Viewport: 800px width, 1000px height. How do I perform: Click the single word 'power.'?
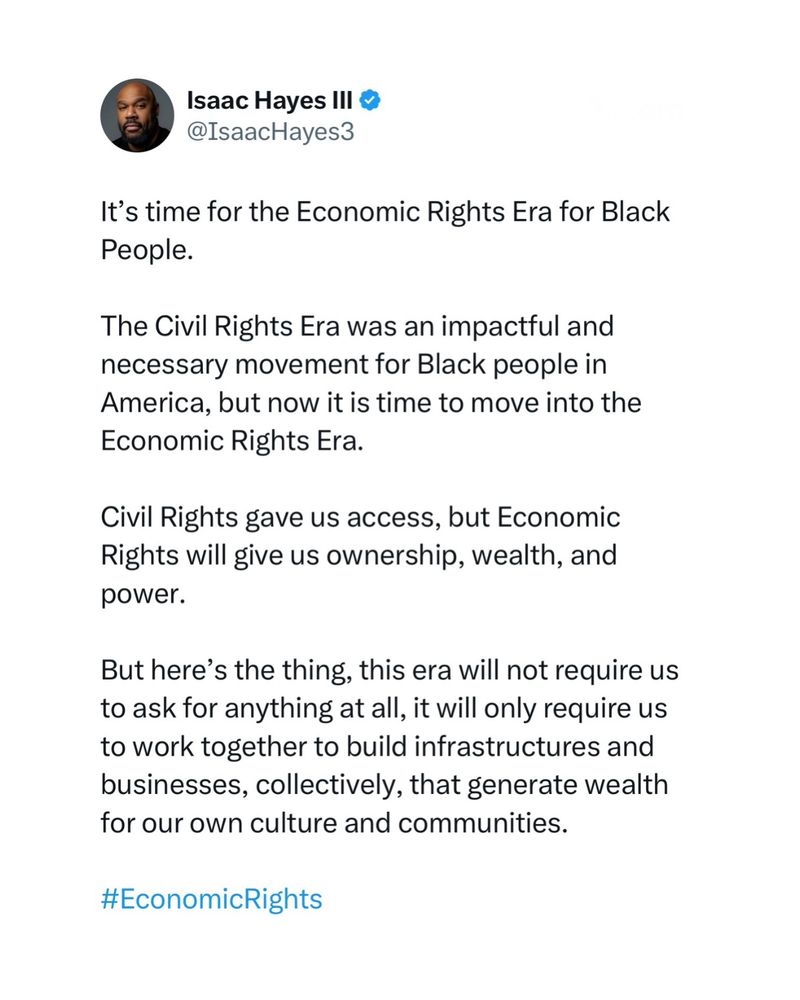pos(143,594)
